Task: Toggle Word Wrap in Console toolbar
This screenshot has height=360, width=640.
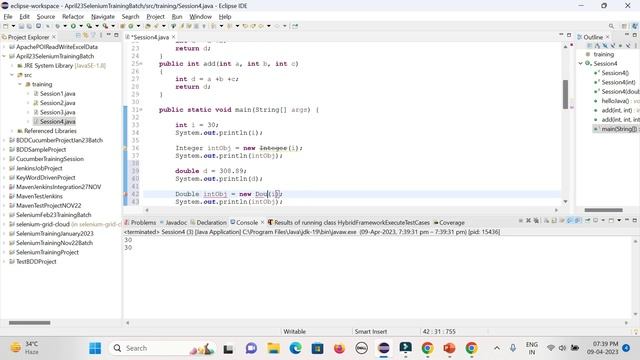Action: (x=562, y=220)
